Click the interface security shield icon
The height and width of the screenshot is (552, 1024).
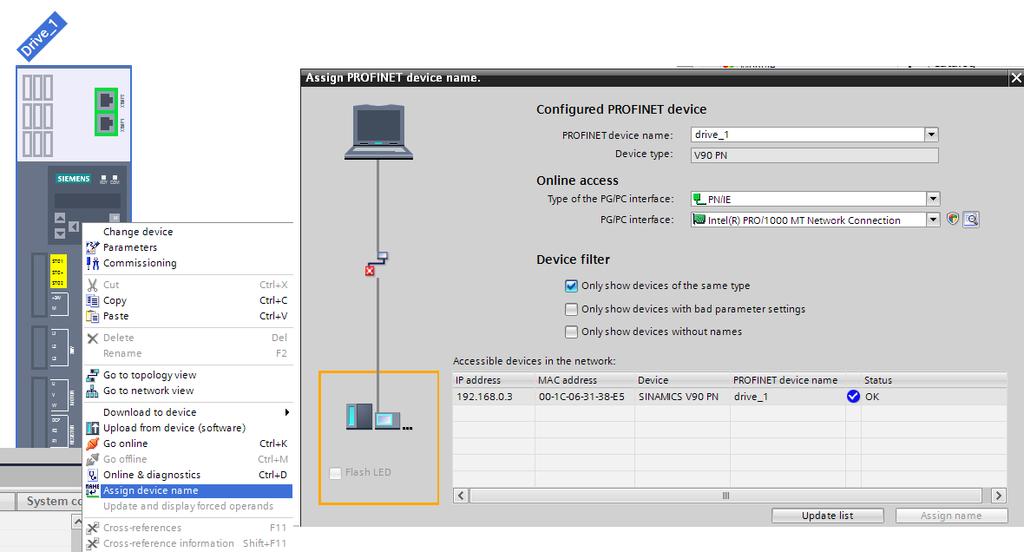953,219
